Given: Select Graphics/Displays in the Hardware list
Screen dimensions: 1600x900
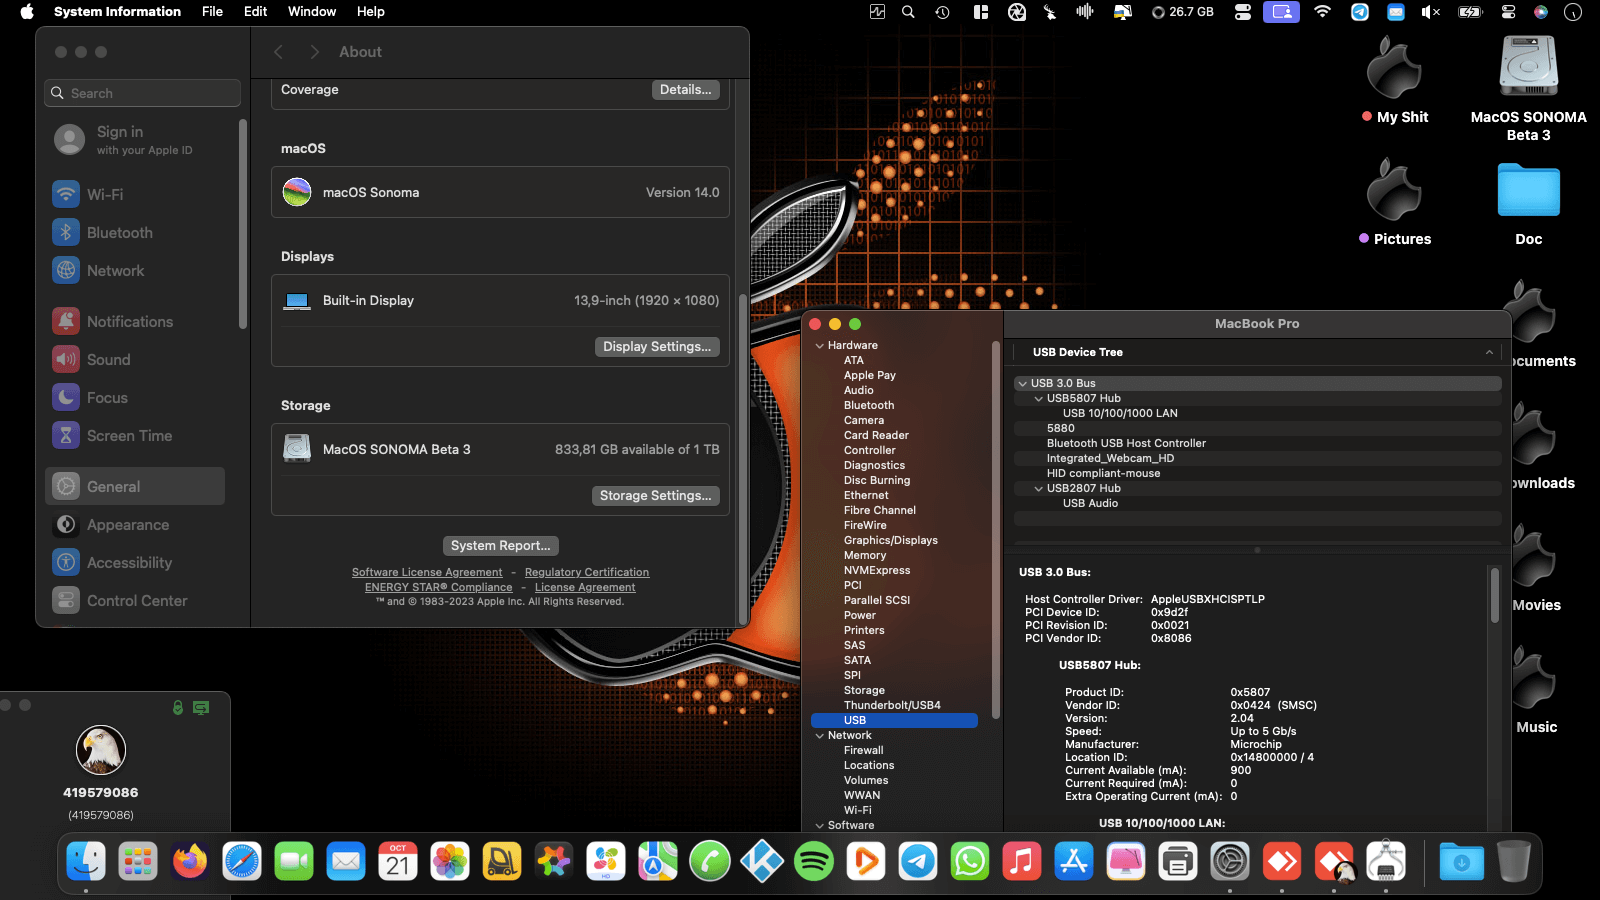Looking at the screenshot, I should [x=891, y=541].
